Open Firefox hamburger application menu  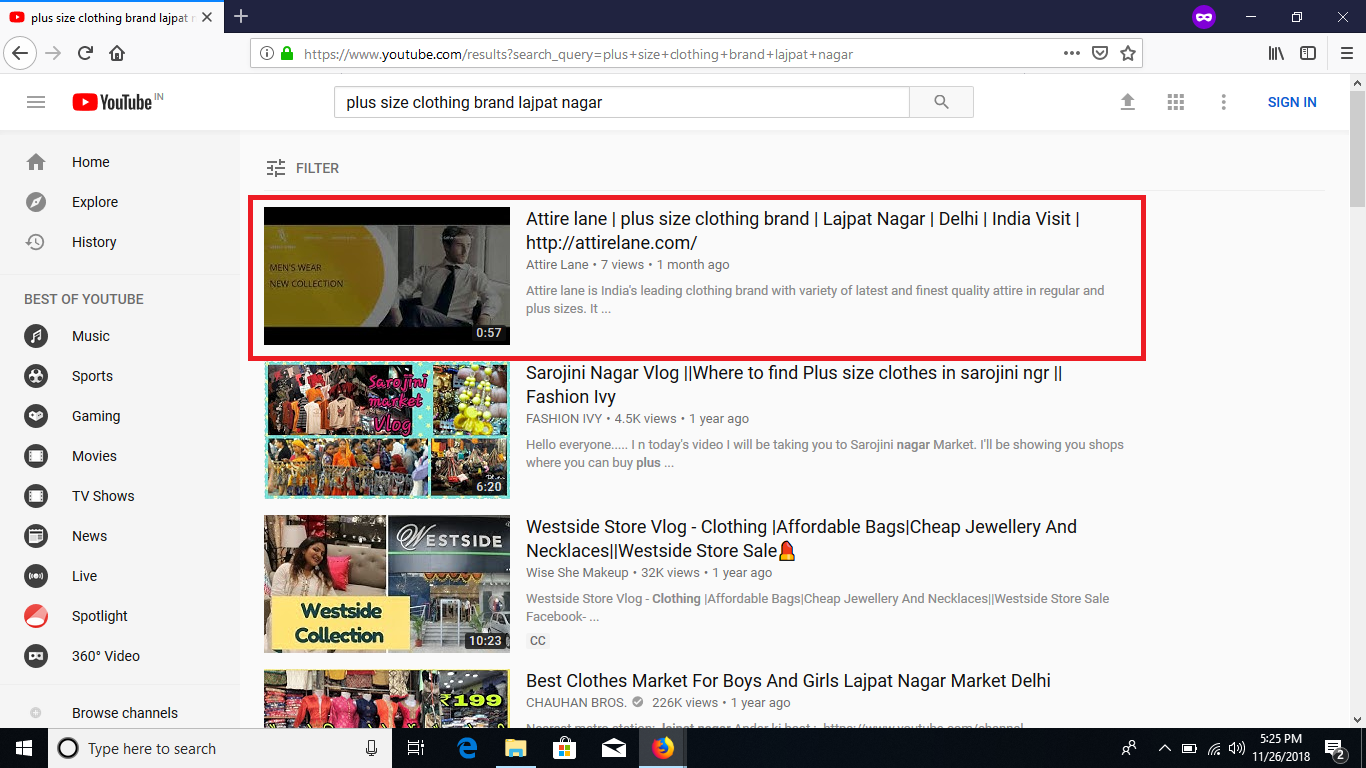pyautogui.click(x=1346, y=53)
